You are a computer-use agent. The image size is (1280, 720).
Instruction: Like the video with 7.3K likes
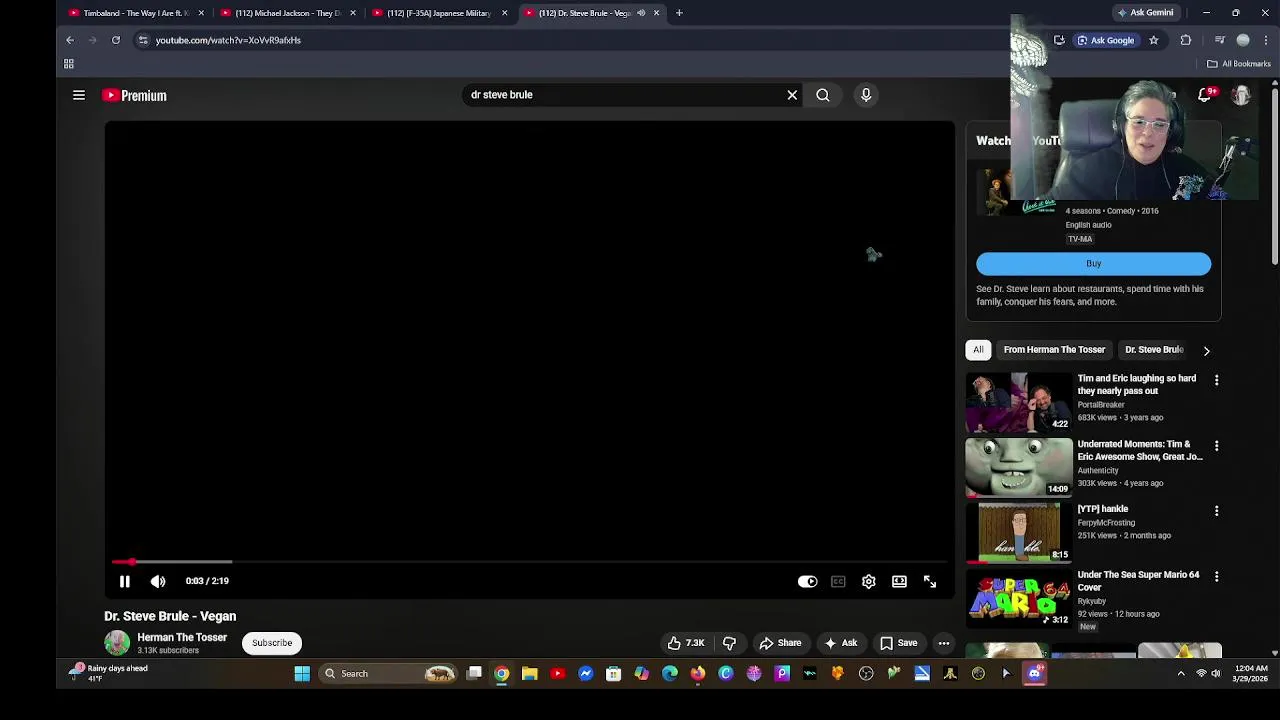[686, 643]
